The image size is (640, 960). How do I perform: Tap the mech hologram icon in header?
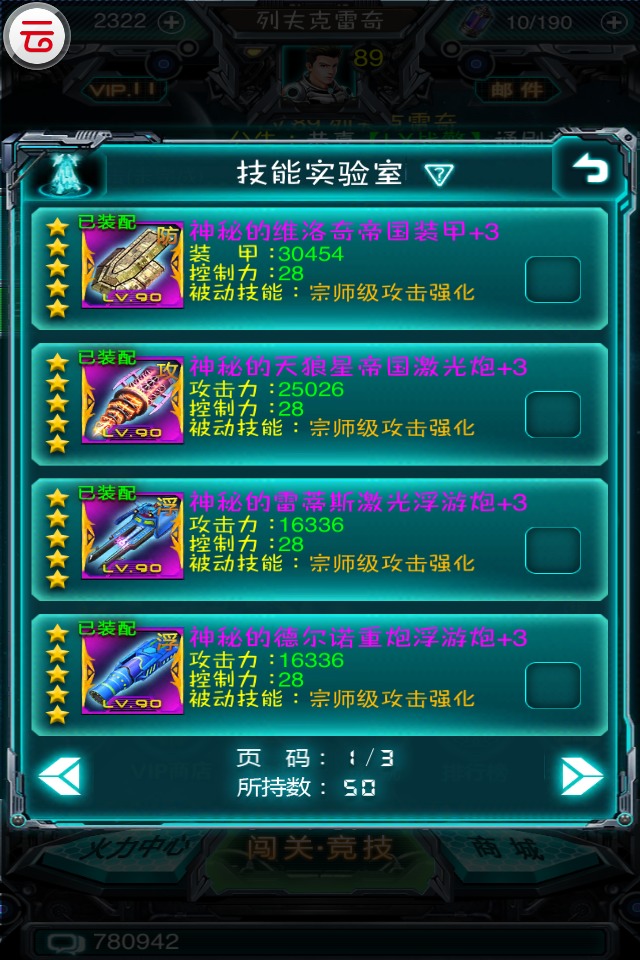65,174
